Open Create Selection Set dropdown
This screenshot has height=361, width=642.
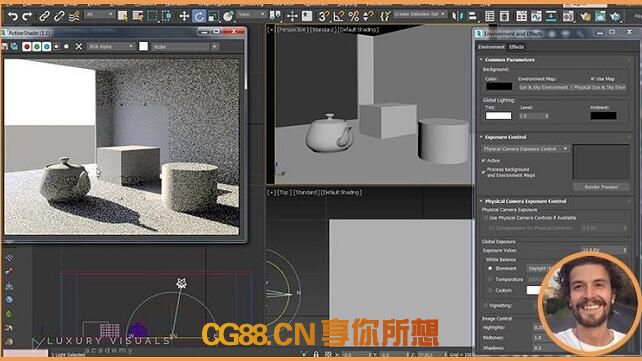tap(420, 14)
